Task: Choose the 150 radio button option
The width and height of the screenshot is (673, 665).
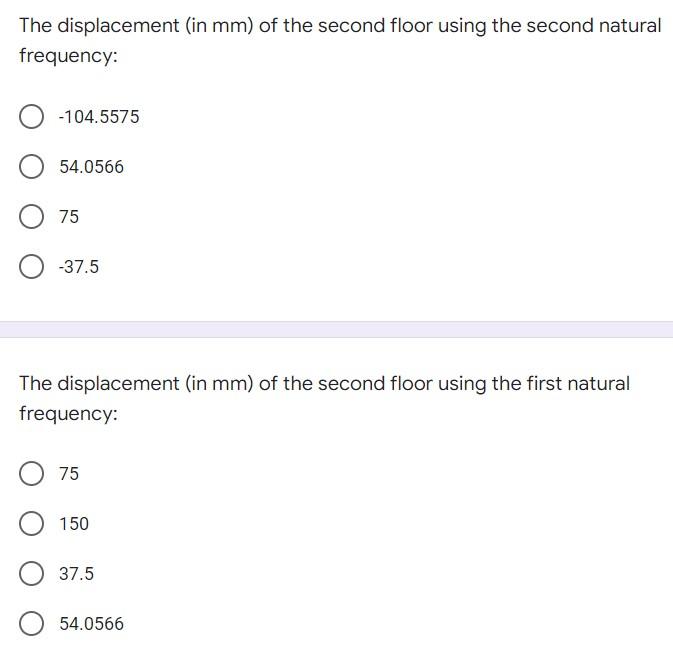Action: (x=31, y=523)
